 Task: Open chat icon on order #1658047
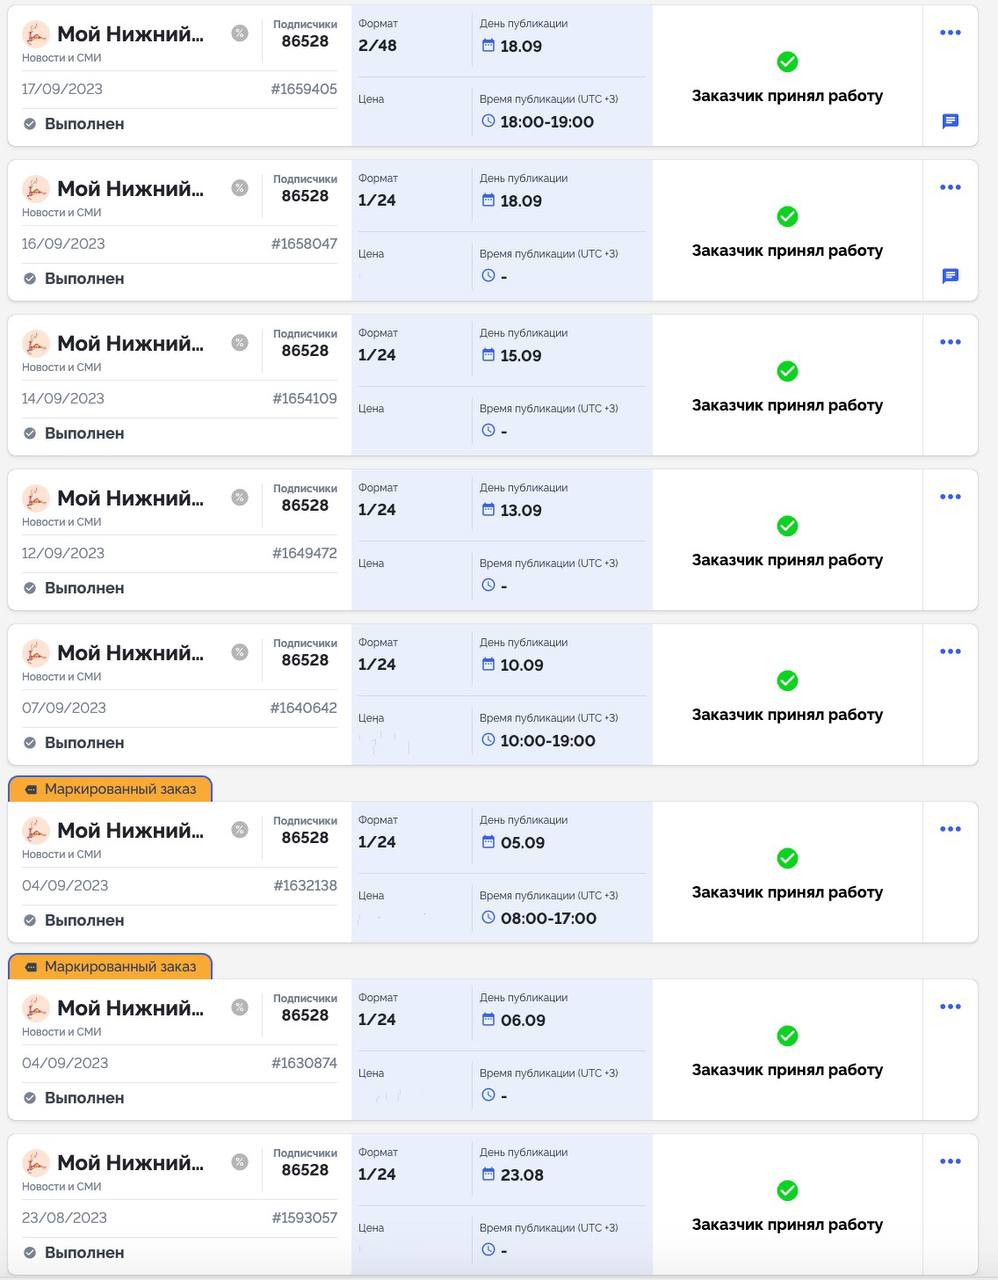pos(950,276)
